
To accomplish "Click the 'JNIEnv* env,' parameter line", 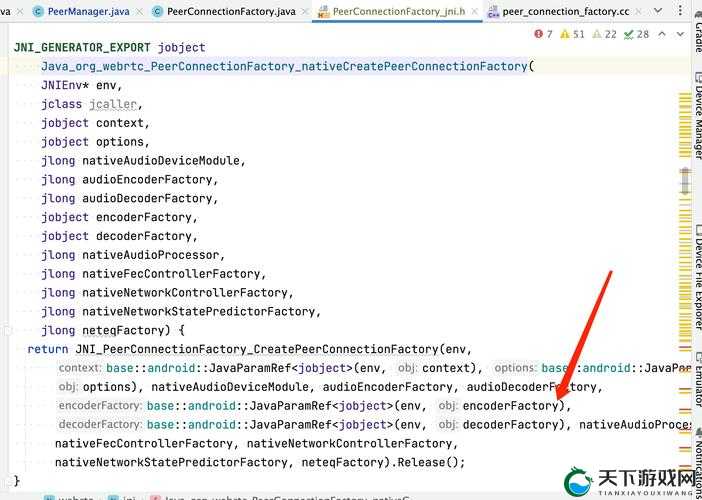I will coord(82,85).
